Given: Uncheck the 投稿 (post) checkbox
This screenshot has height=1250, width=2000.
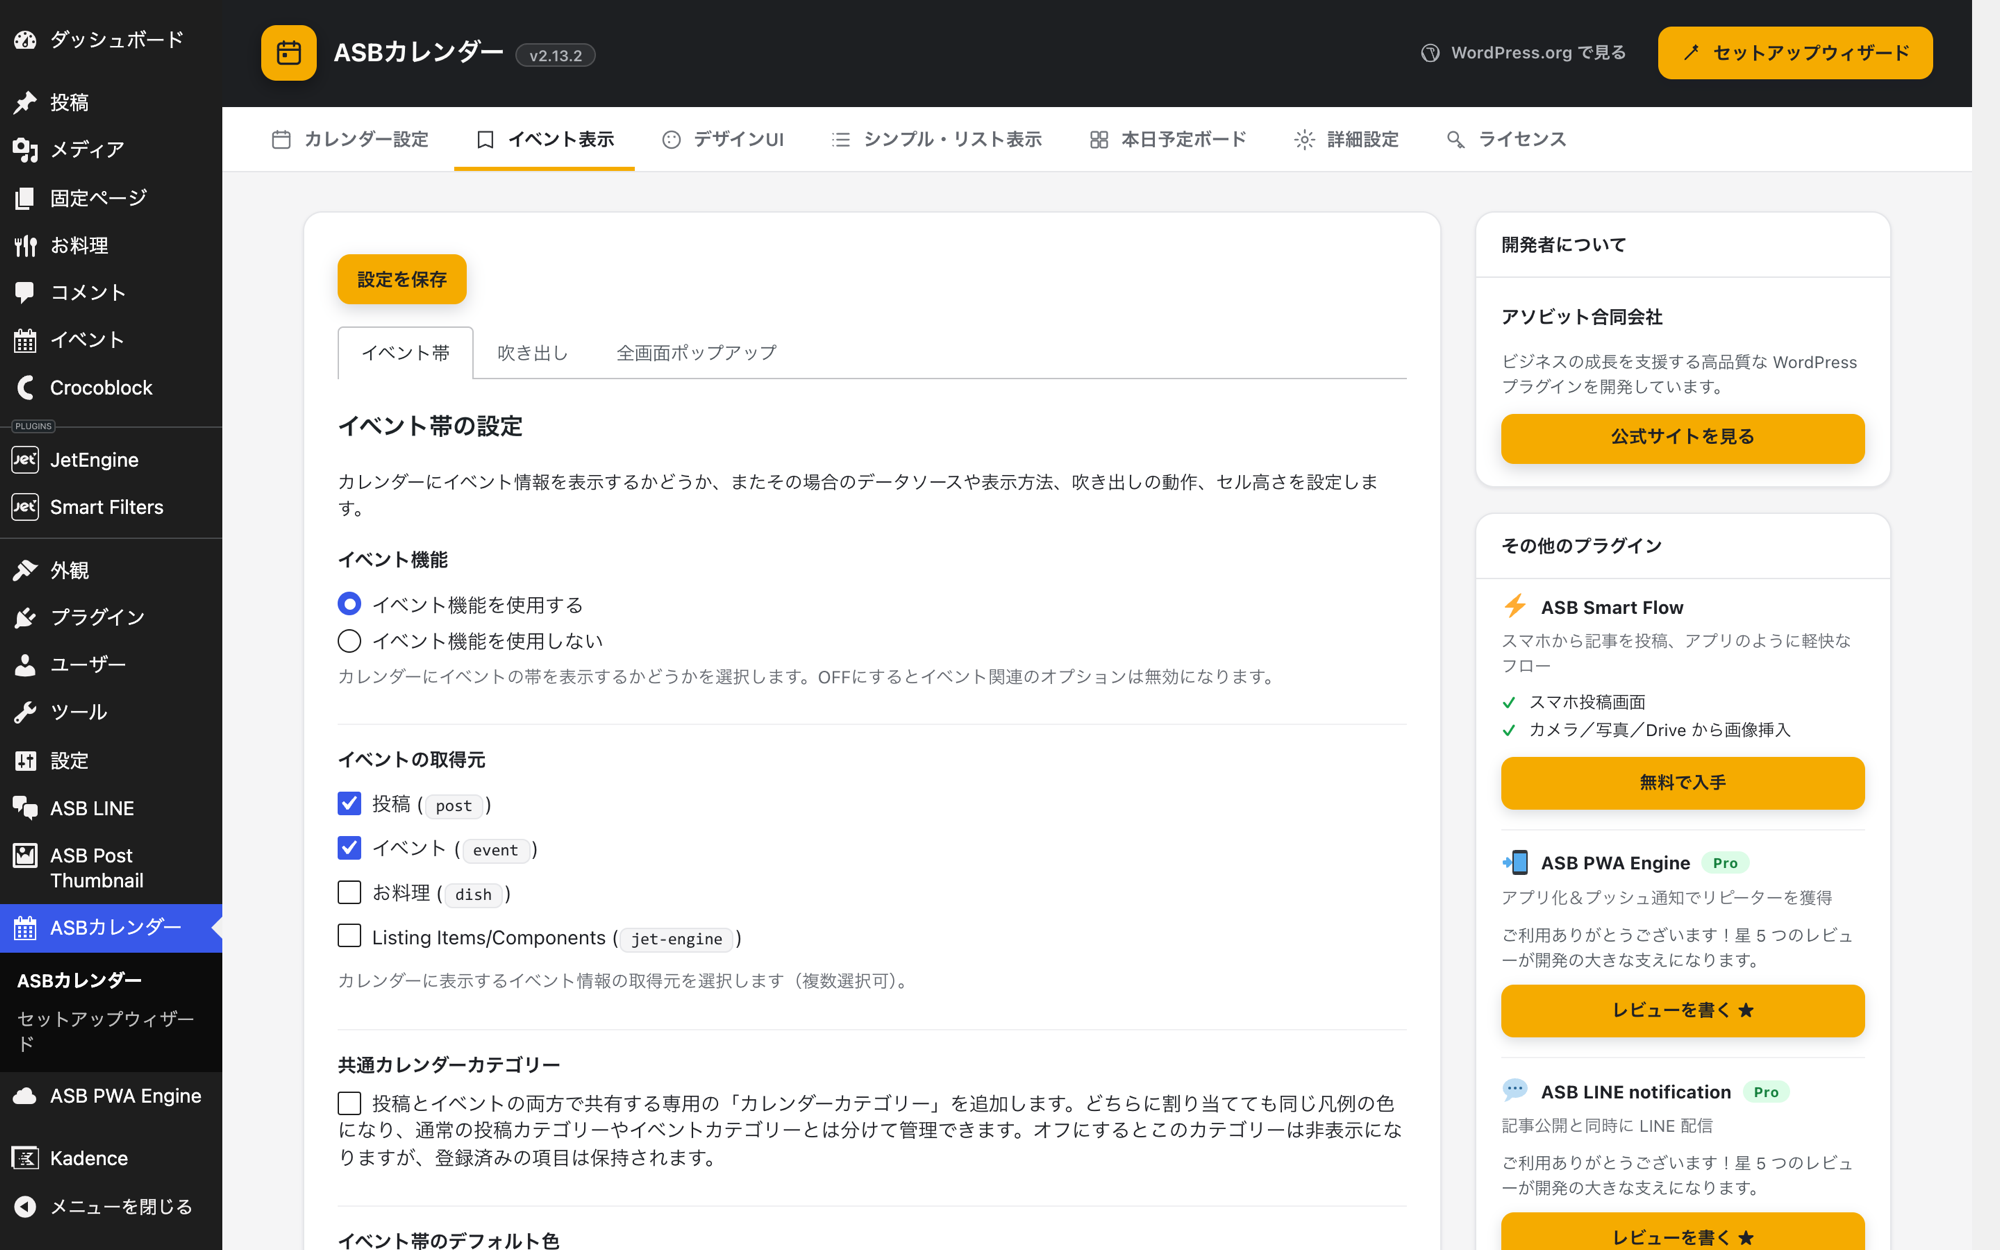Looking at the screenshot, I should pyautogui.click(x=349, y=804).
